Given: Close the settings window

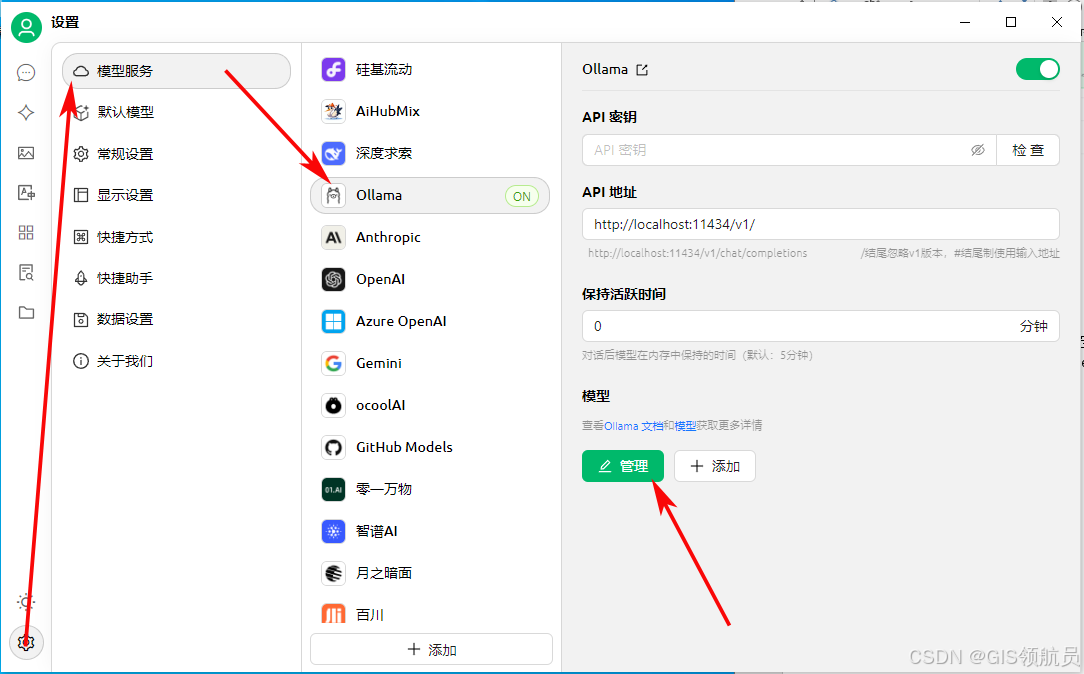Looking at the screenshot, I should click(x=1056, y=22).
